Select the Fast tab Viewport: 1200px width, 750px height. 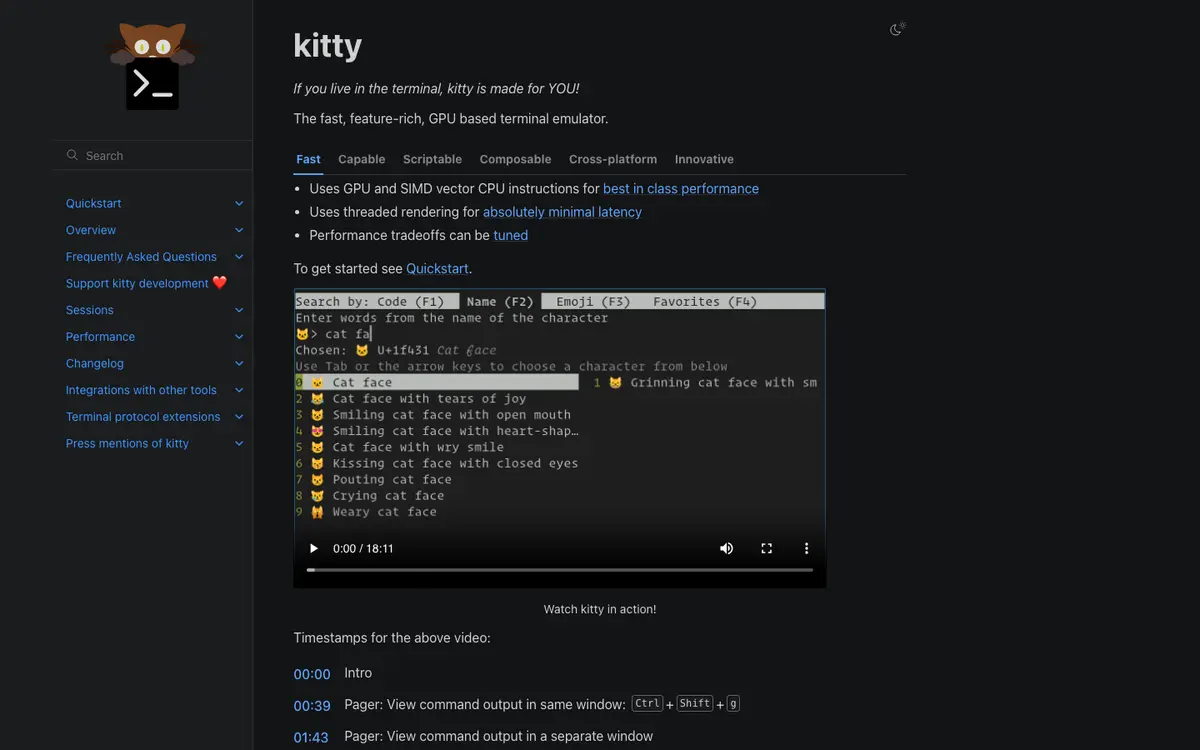pos(308,159)
